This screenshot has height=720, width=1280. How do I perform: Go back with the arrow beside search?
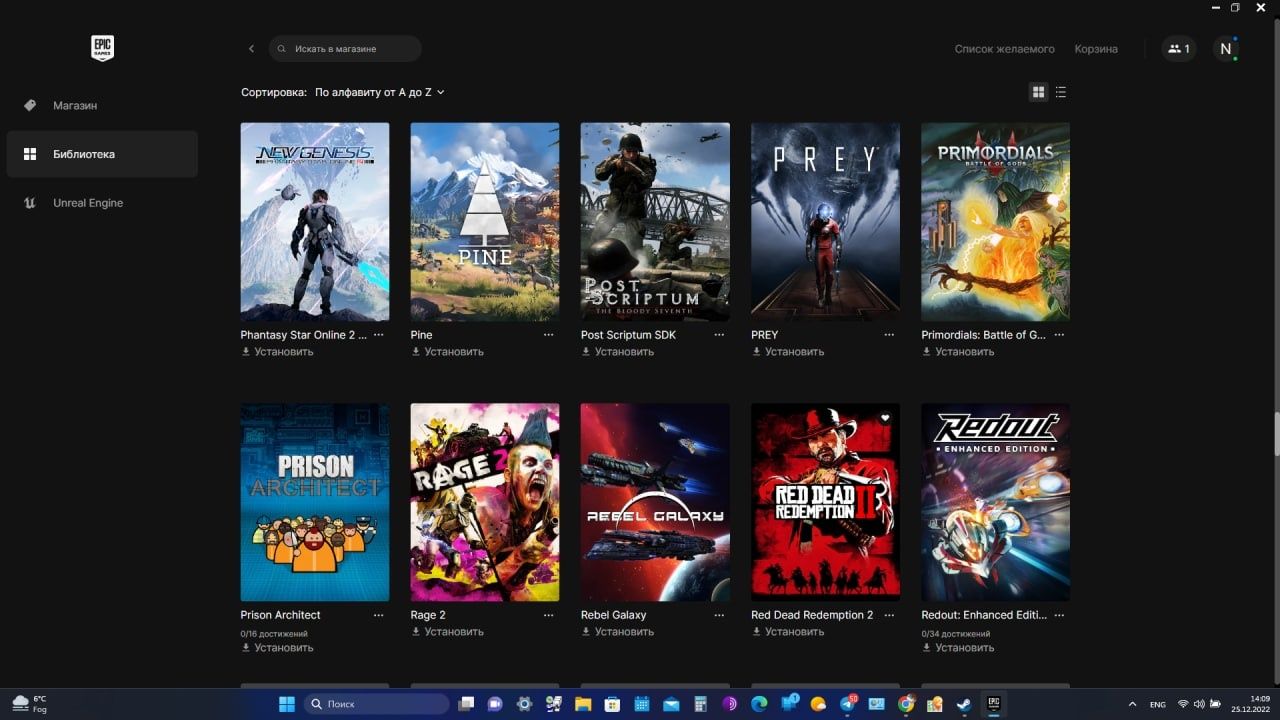pos(251,48)
